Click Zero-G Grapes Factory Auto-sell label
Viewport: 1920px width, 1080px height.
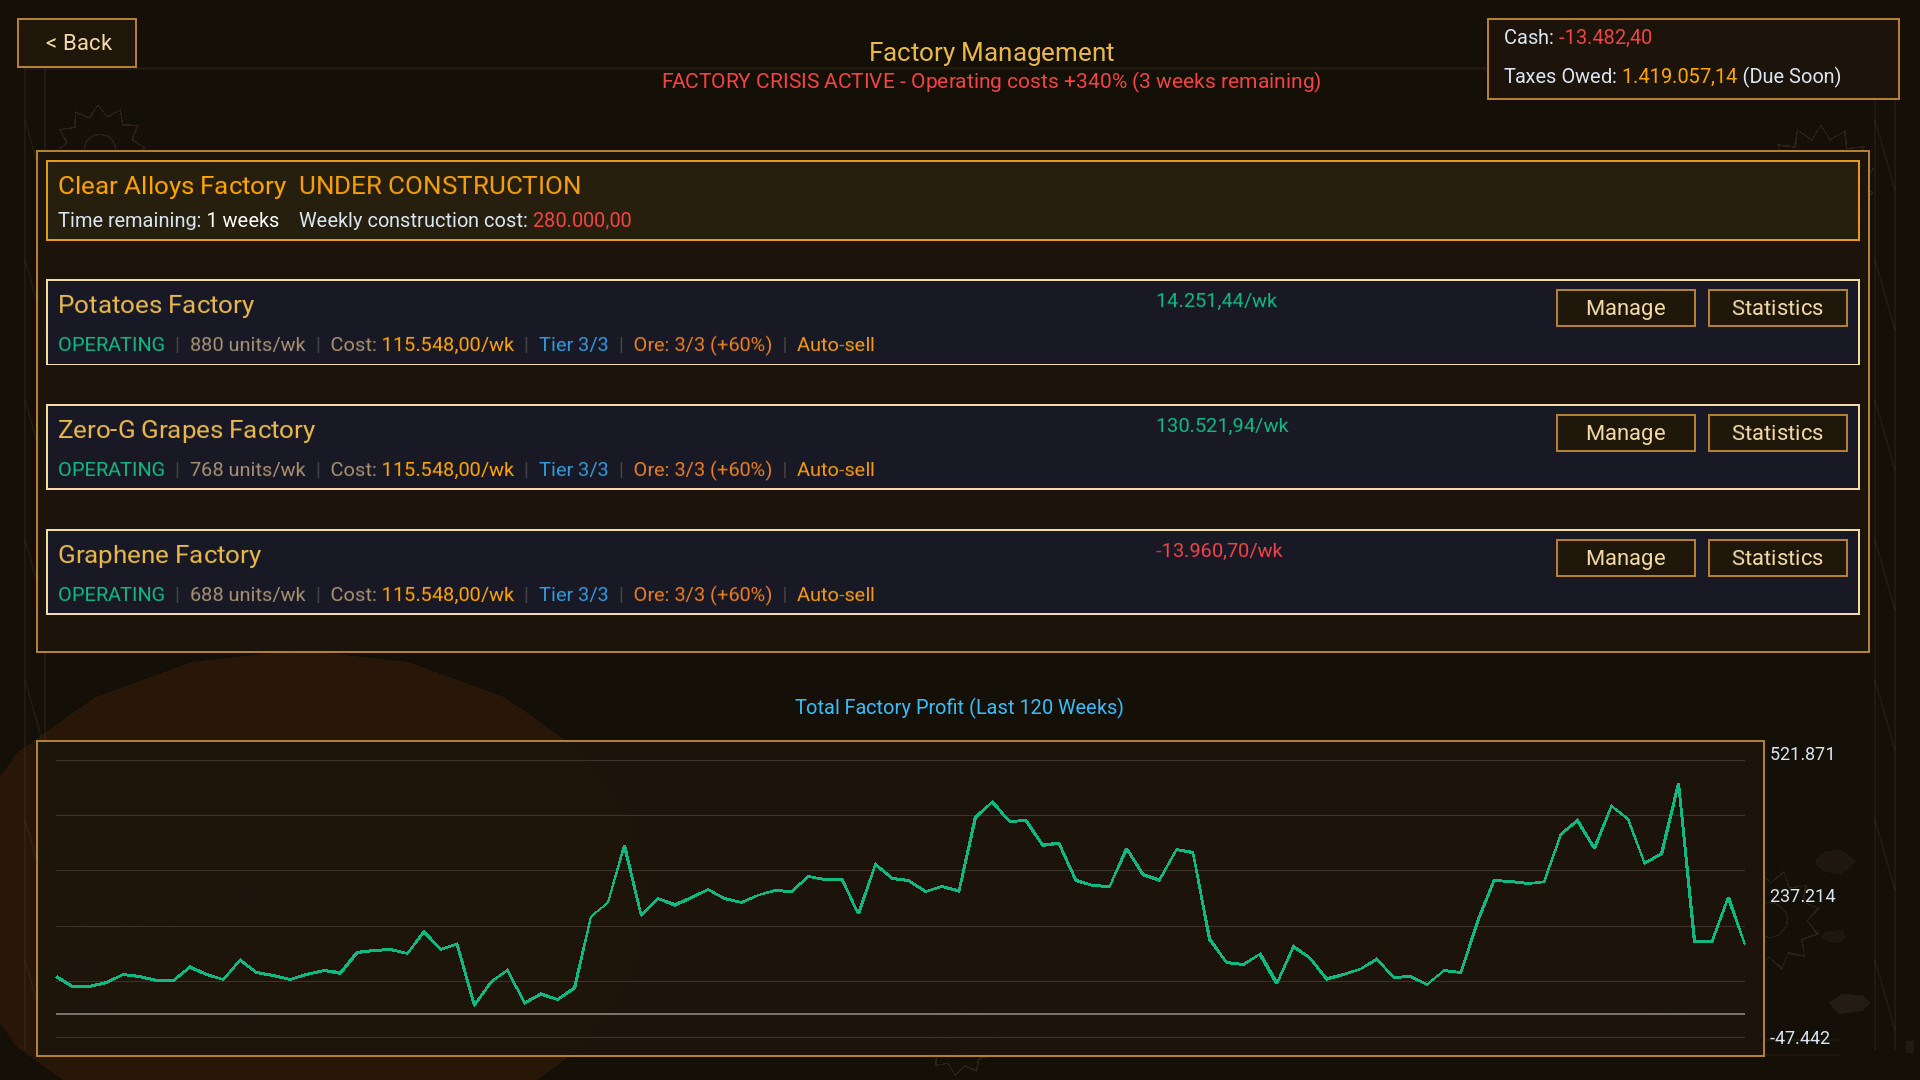click(x=835, y=470)
